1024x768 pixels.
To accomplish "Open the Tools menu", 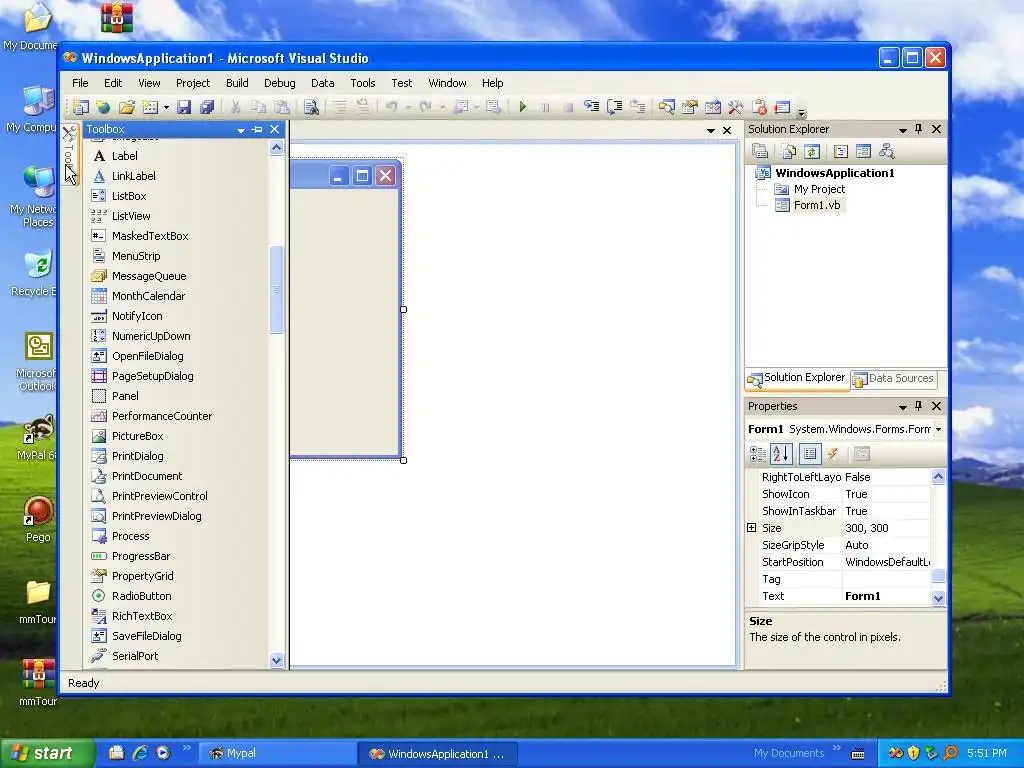I will click(x=362, y=83).
